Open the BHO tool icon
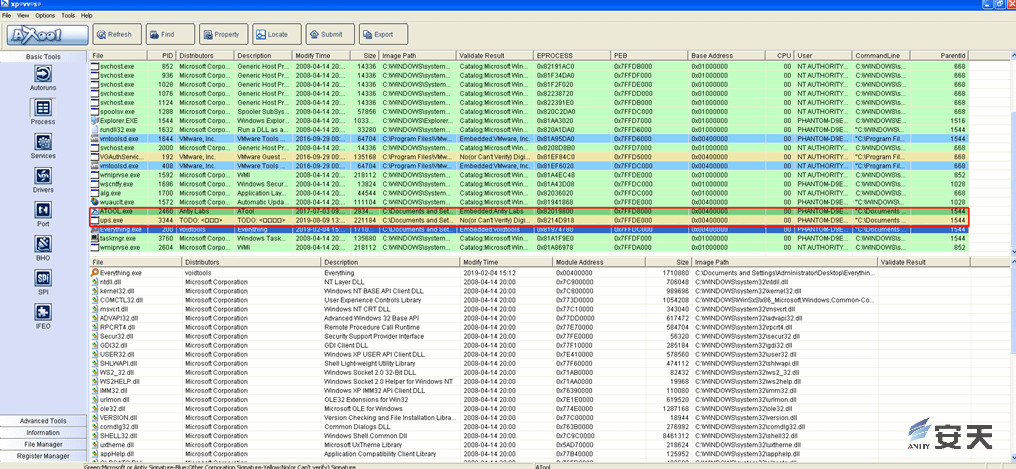This screenshot has width=1016, height=469. click(x=43, y=245)
